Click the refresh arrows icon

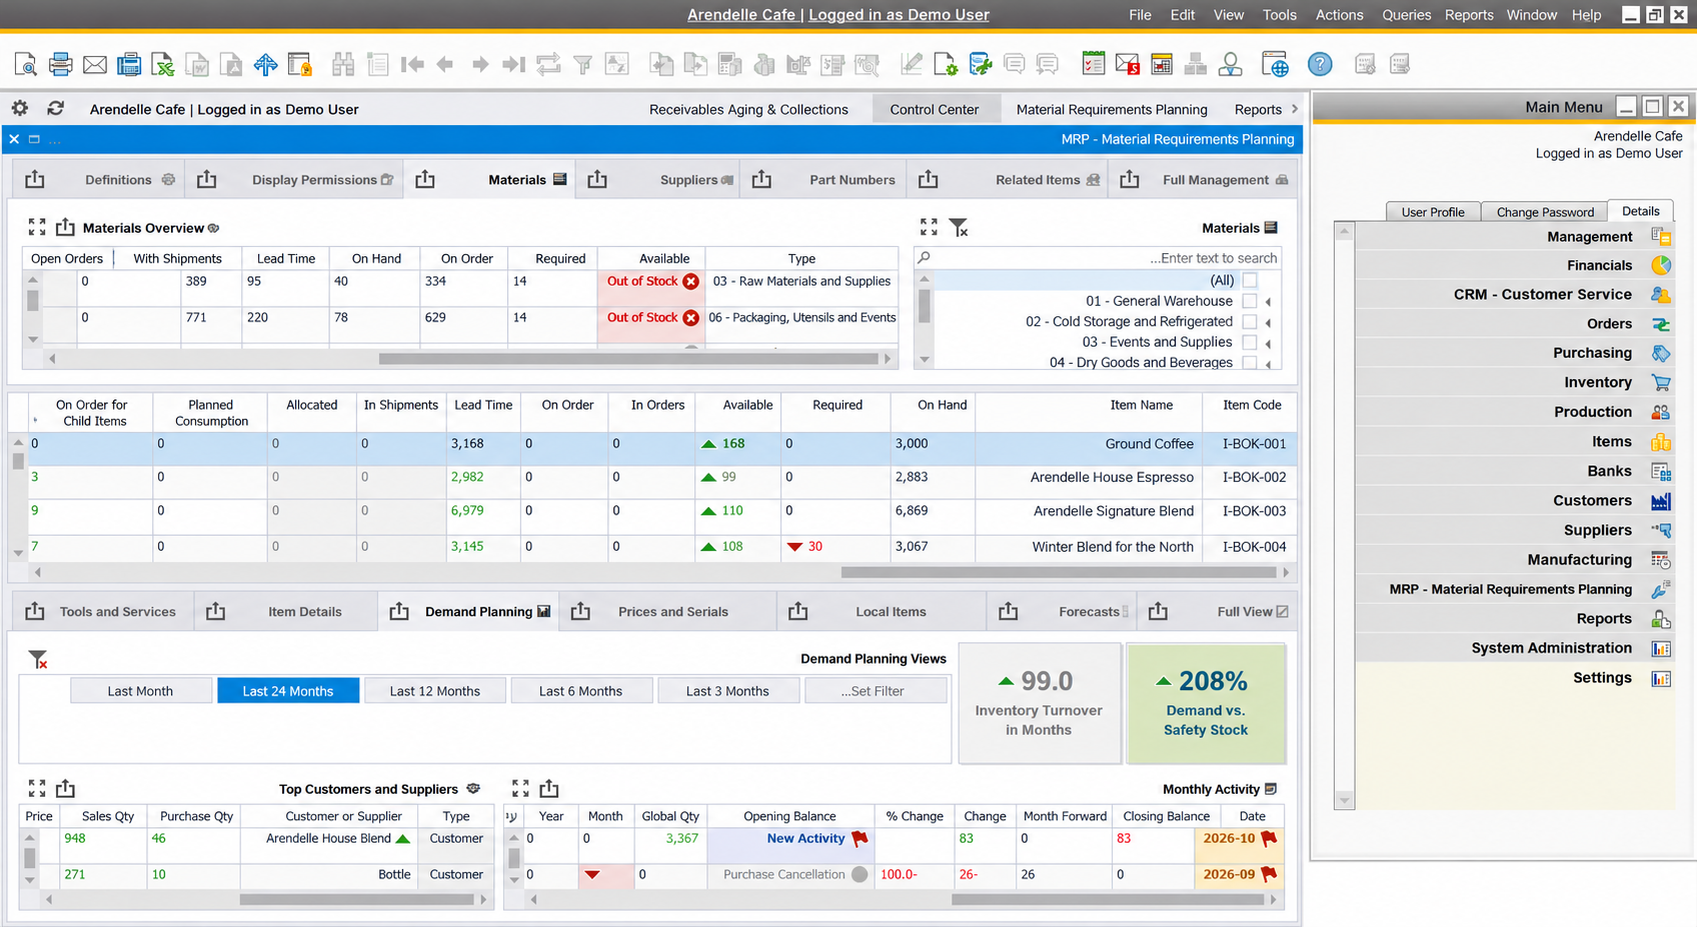coord(56,108)
